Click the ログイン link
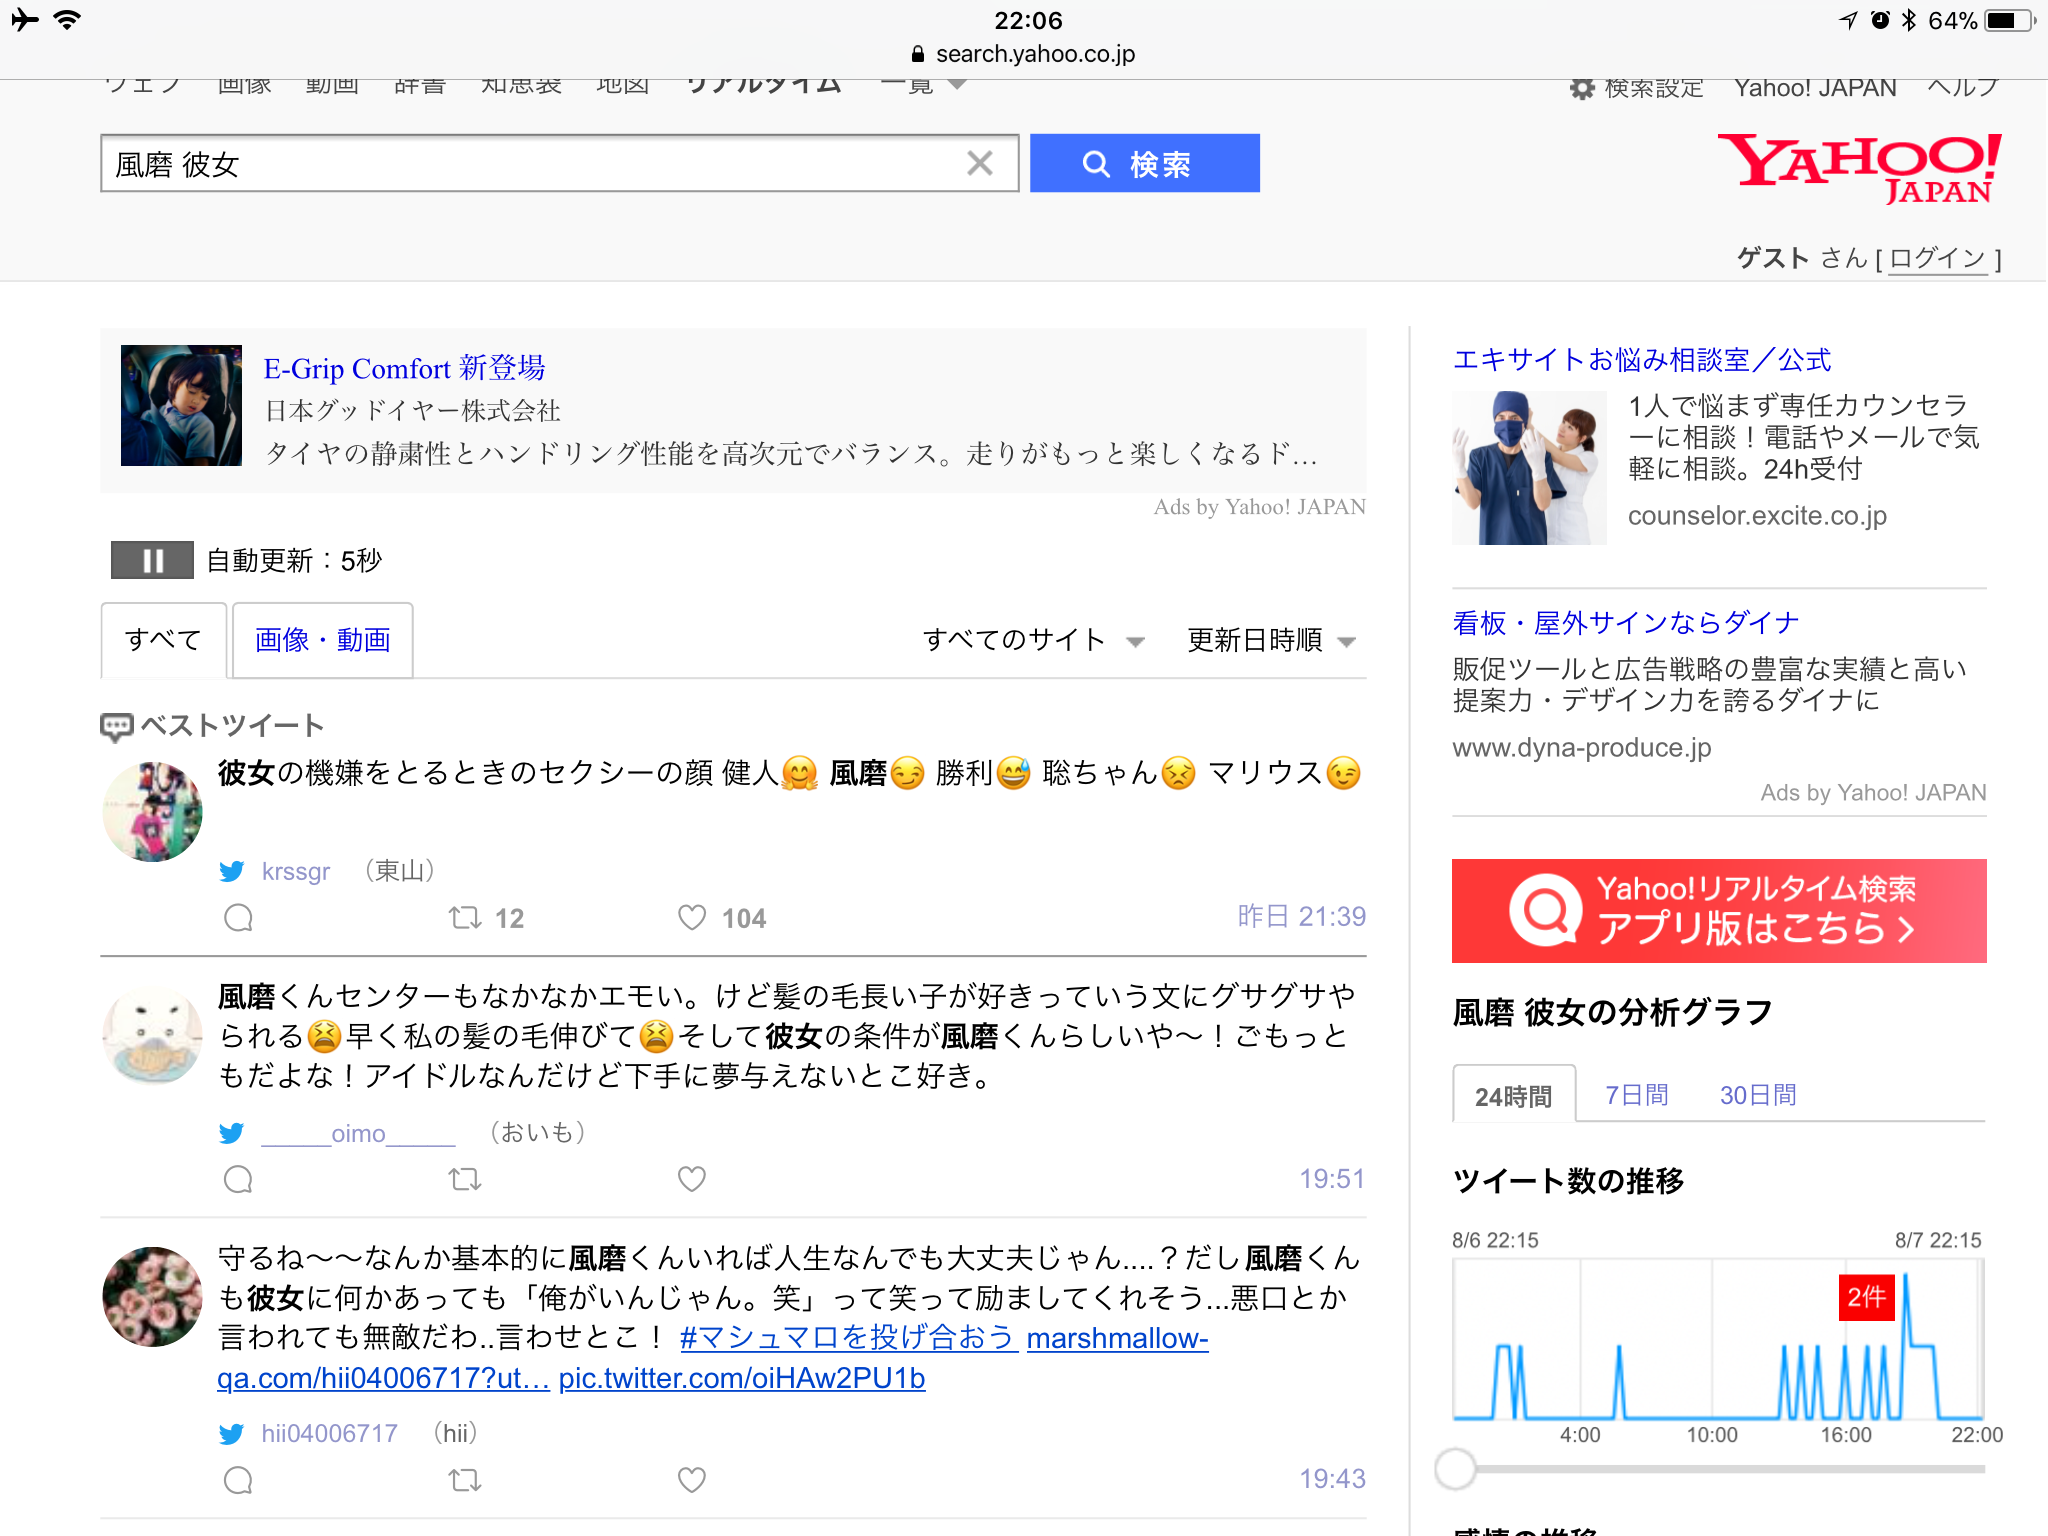The width and height of the screenshot is (2048, 1536). [x=1937, y=259]
